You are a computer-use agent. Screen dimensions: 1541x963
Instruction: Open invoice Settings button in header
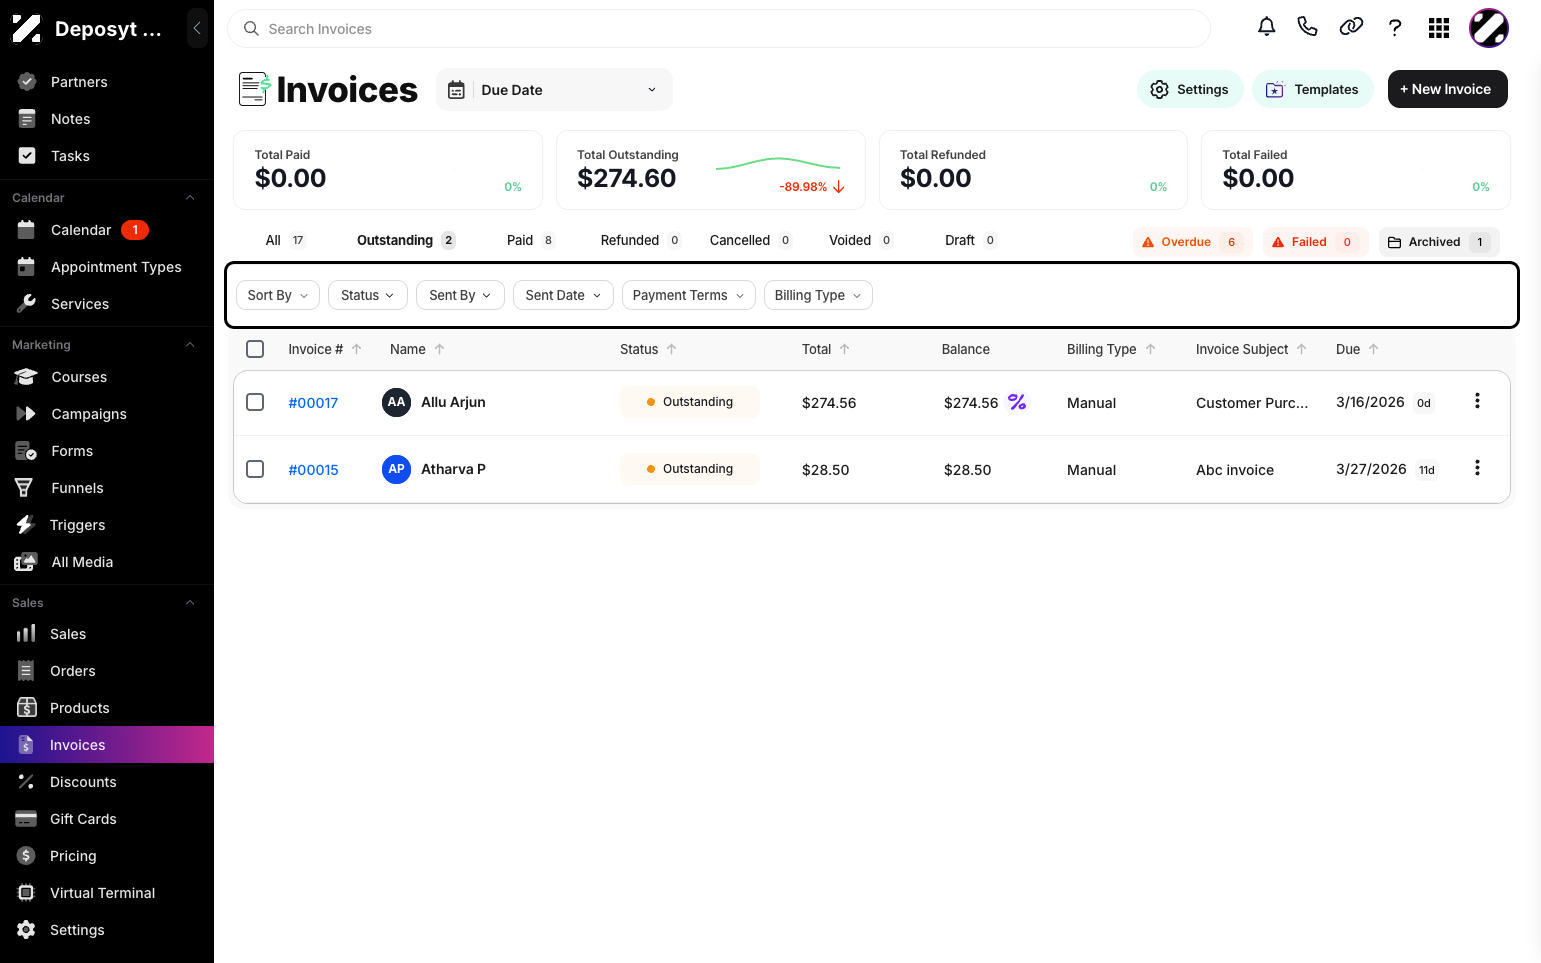click(x=1189, y=89)
